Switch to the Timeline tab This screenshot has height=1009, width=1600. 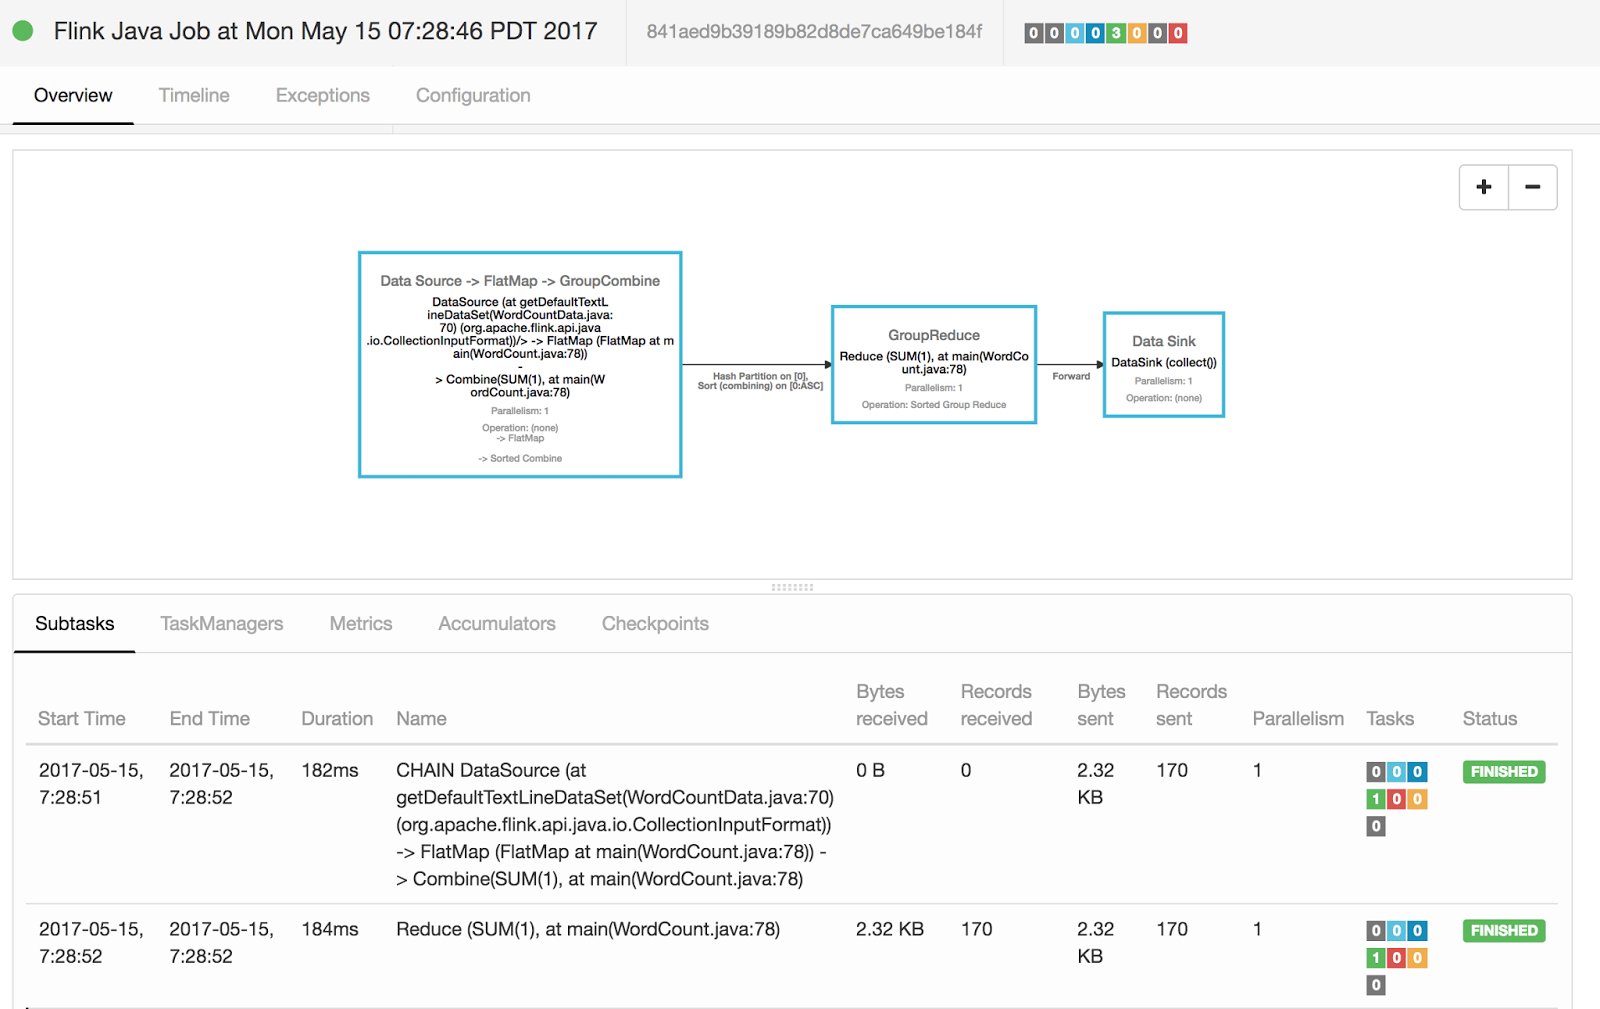(193, 95)
